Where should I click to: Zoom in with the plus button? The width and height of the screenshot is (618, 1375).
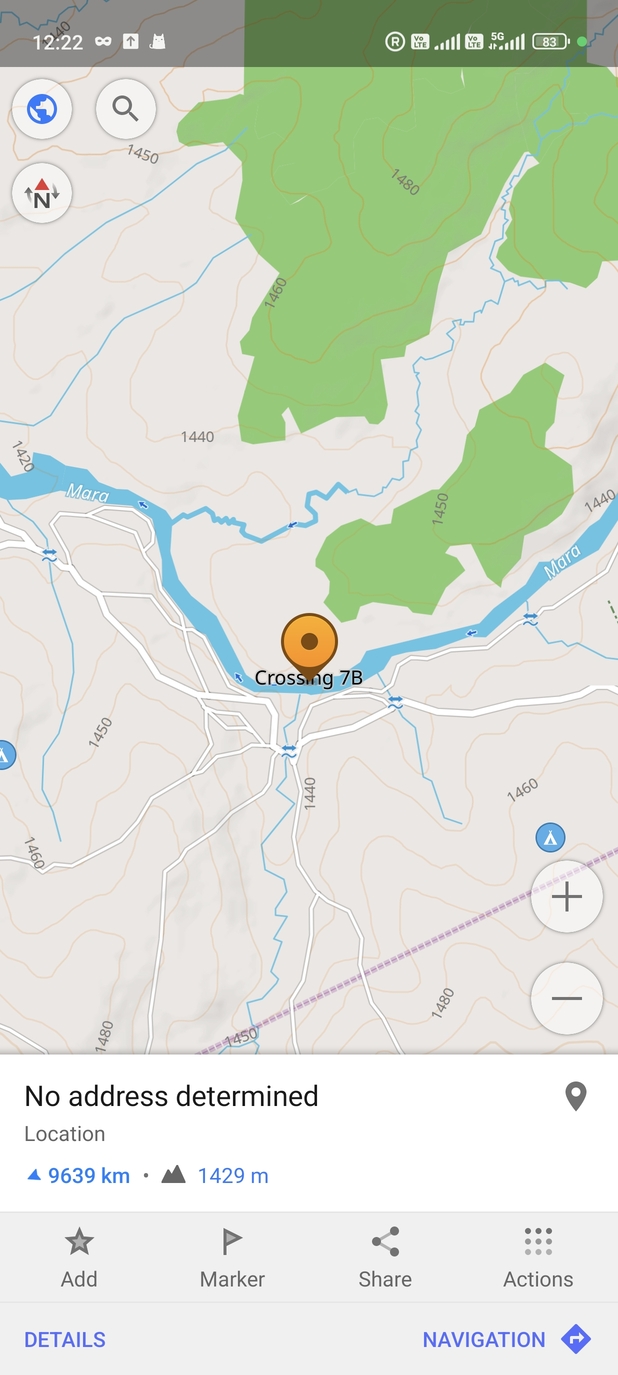tap(566, 897)
